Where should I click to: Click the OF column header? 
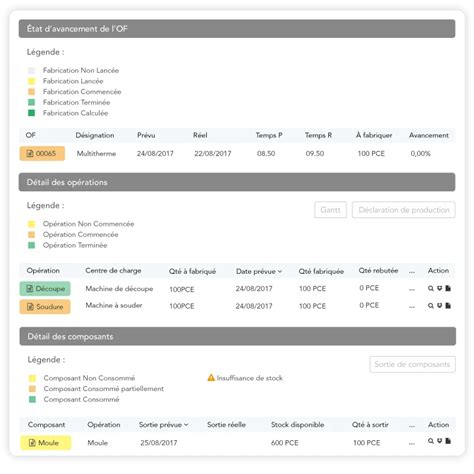click(30, 135)
